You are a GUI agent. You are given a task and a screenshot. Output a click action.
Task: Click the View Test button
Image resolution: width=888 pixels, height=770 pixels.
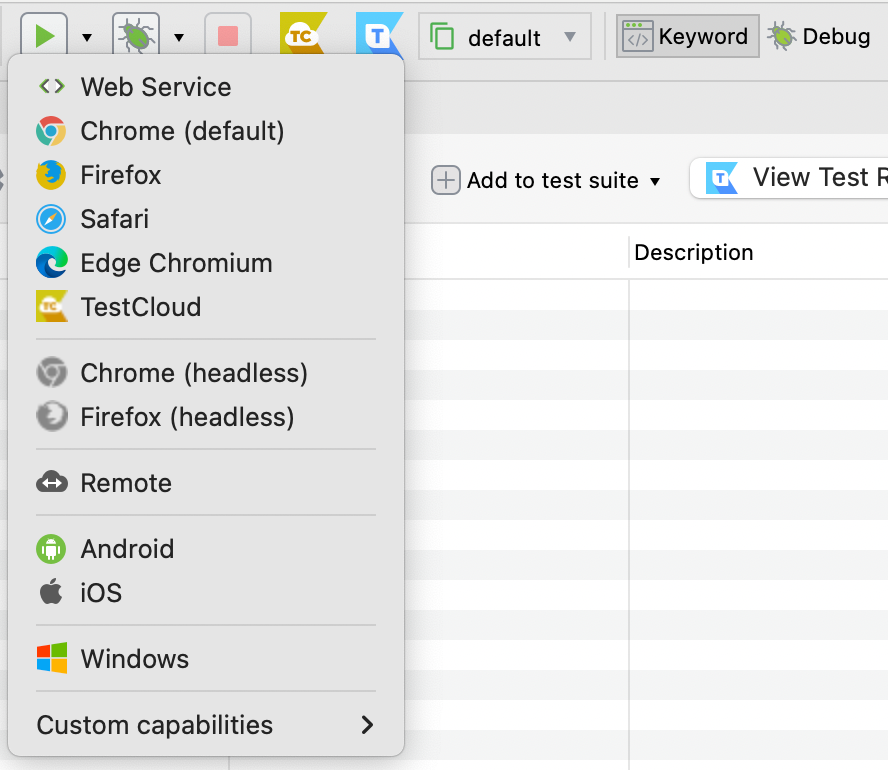point(789,178)
